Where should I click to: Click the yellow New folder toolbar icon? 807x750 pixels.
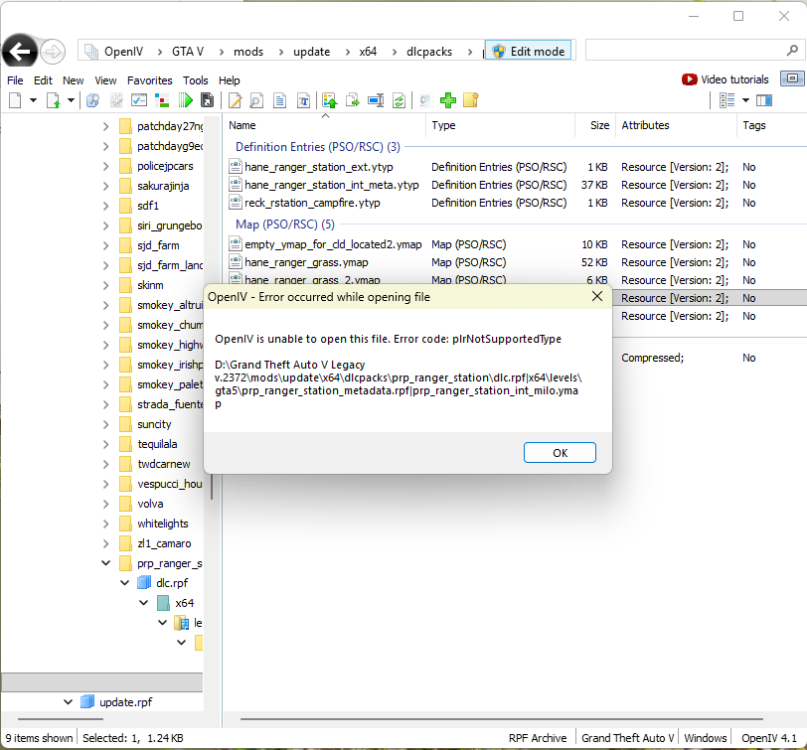click(x=471, y=100)
